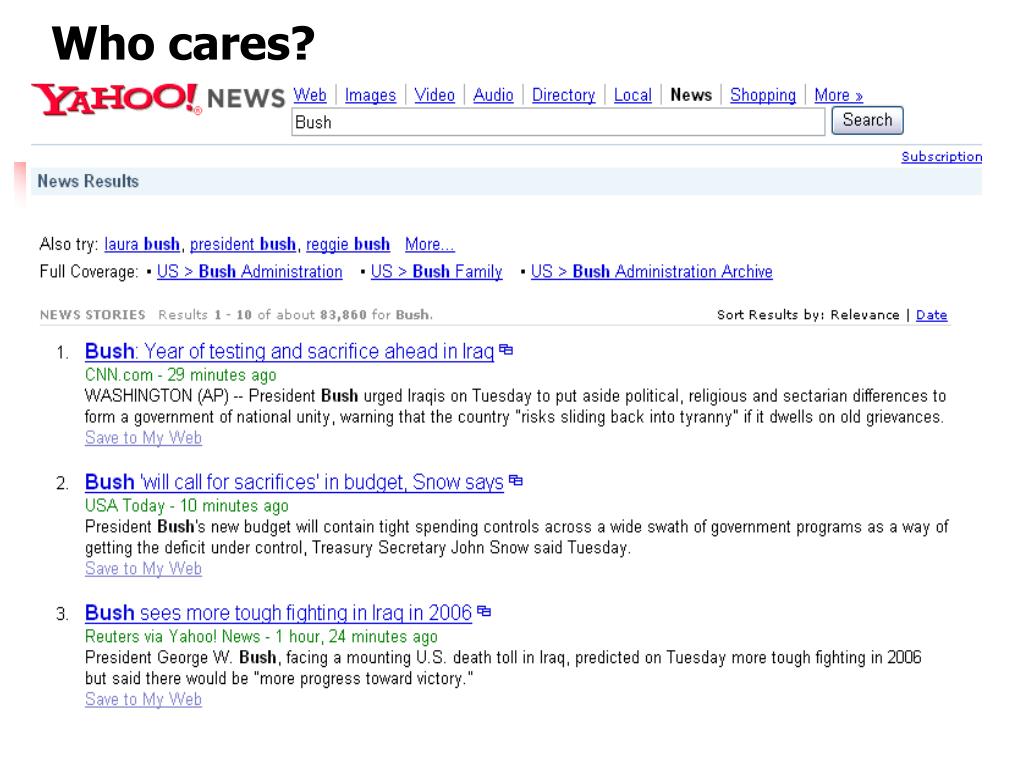Switch to the Audio search tab
Image resolution: width=1024 pixels, height=768 pixels.
(493, 95)
